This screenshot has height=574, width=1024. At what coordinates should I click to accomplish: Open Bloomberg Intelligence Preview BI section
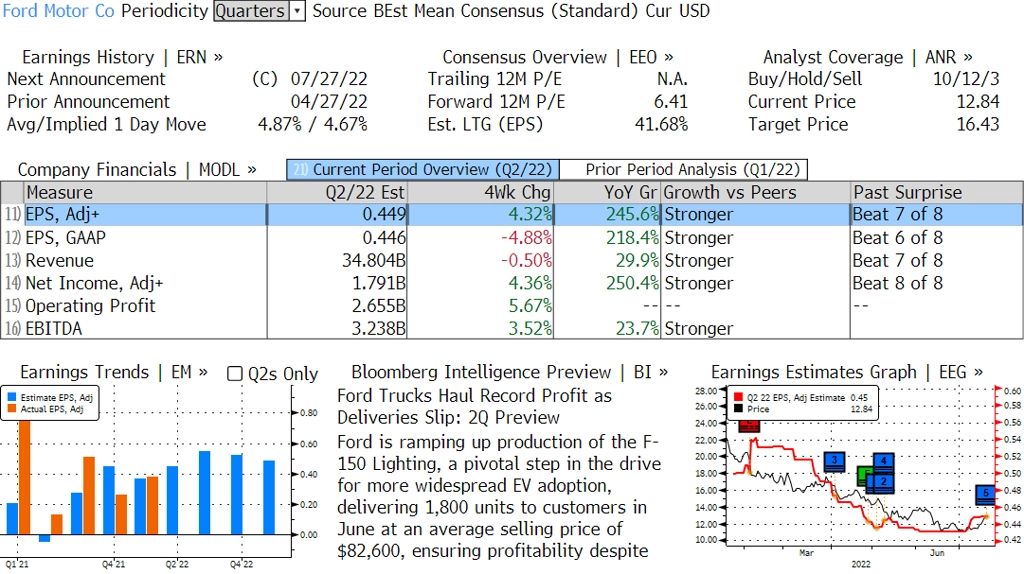(509, 372)
